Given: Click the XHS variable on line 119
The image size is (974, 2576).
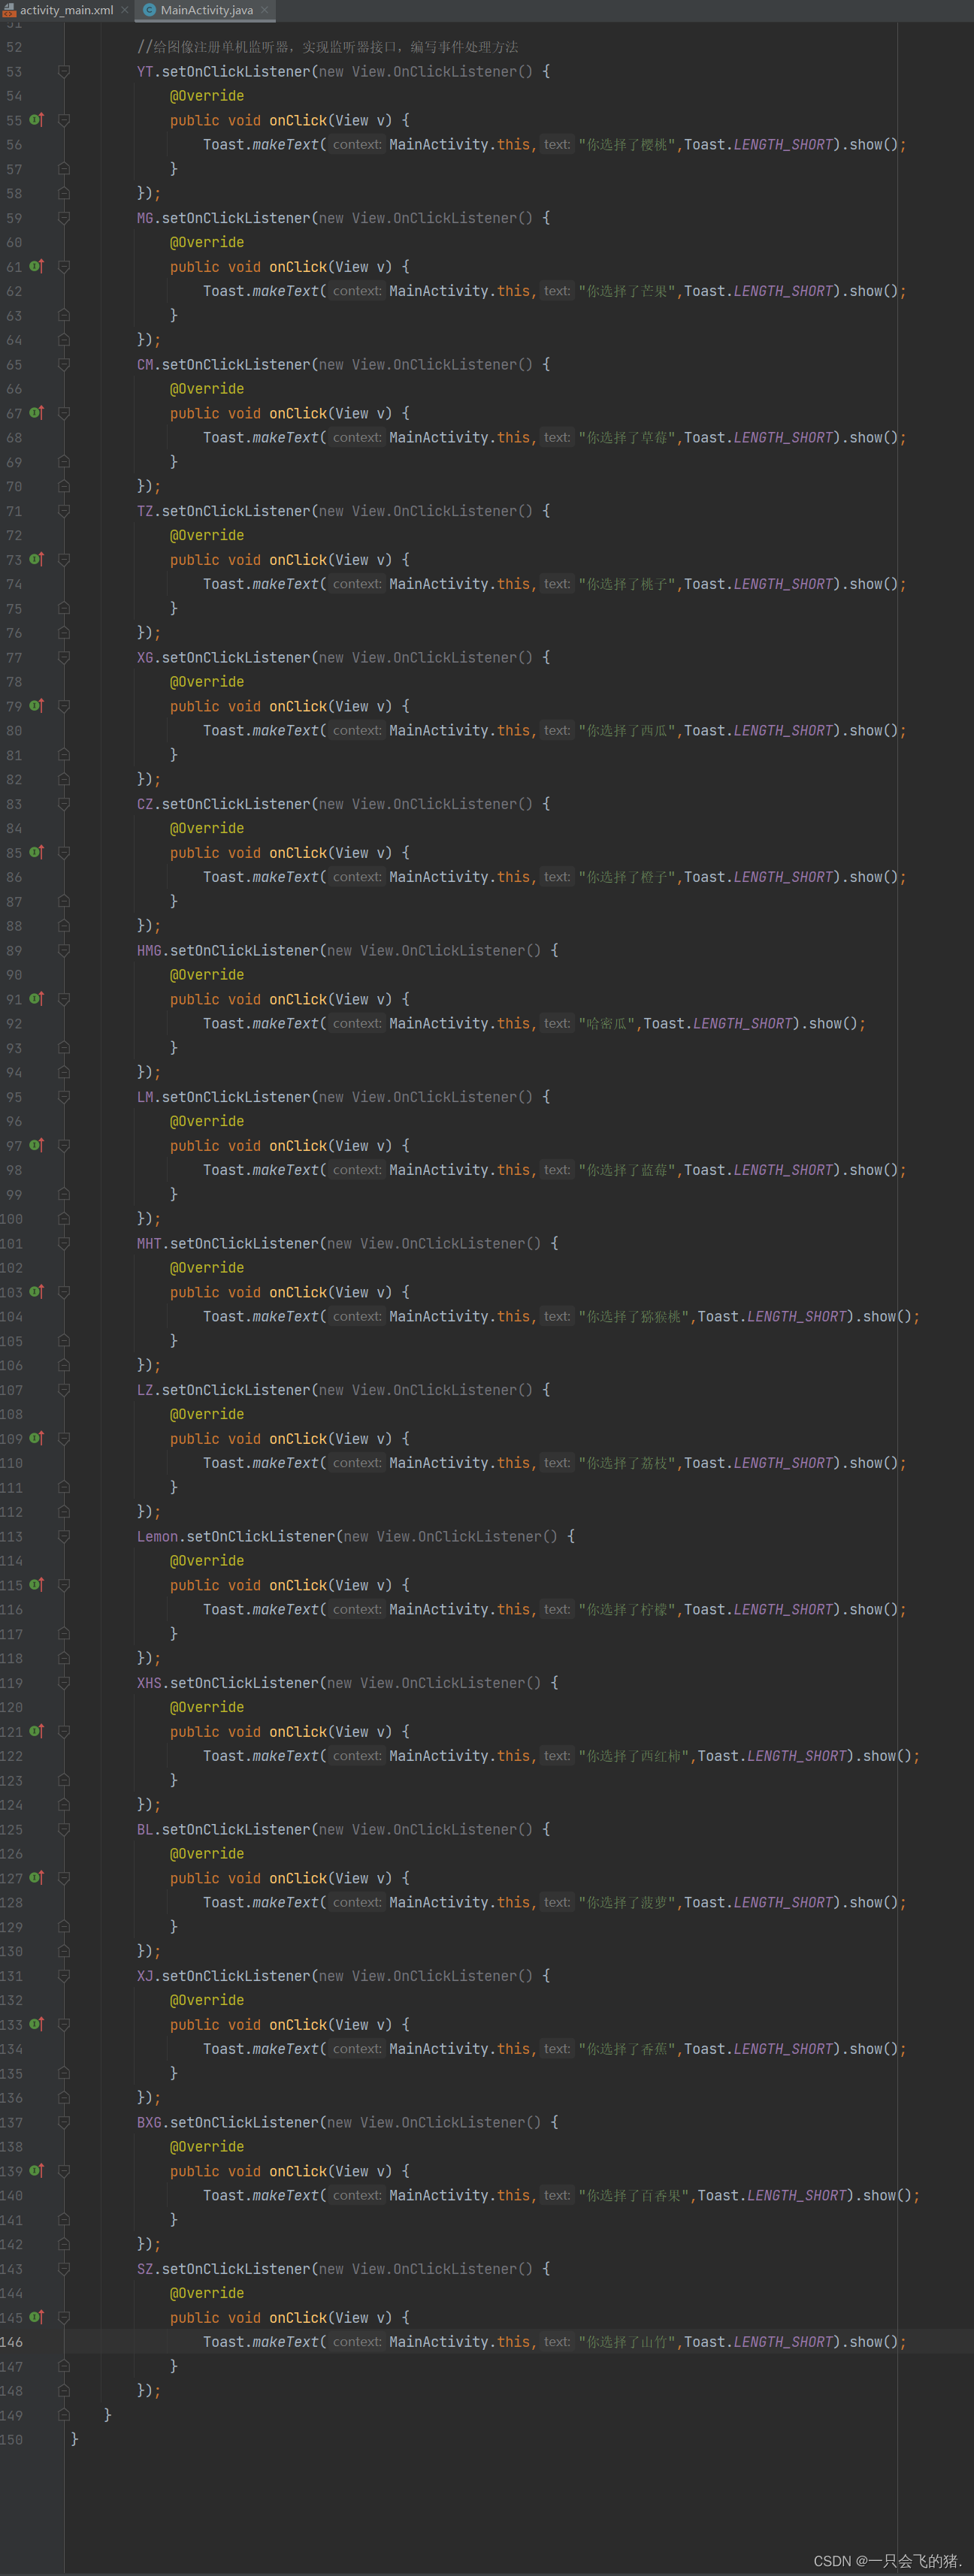Looking at the screenshot, I should click(x=149, y=1683).
